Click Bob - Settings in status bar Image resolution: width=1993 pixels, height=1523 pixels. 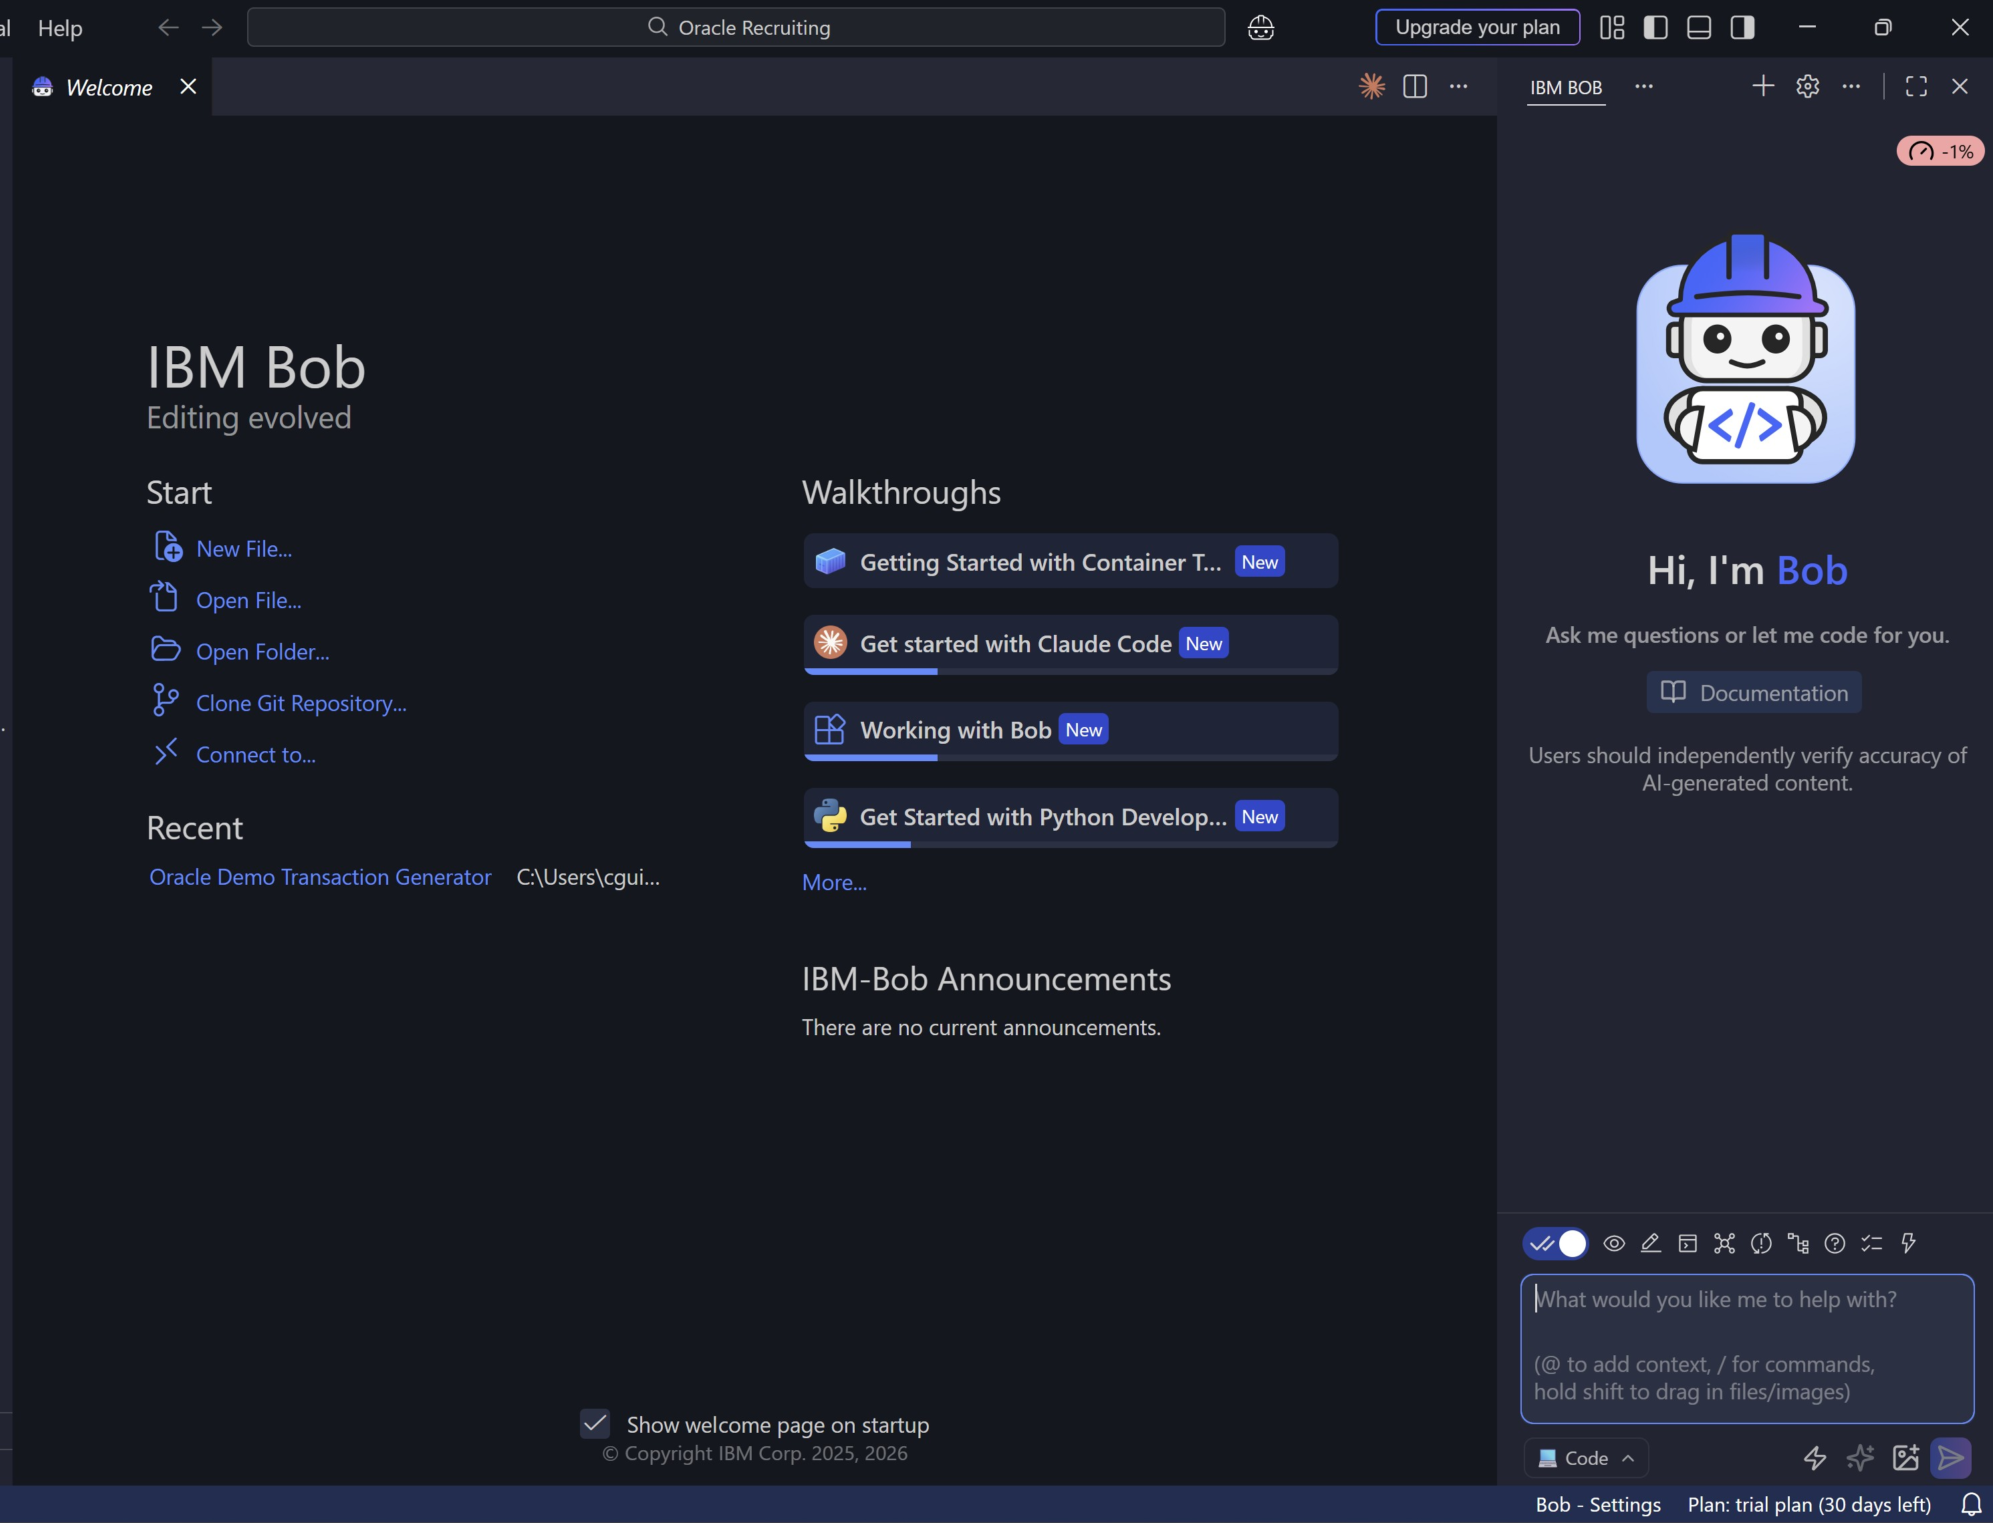(1598, 1504)
